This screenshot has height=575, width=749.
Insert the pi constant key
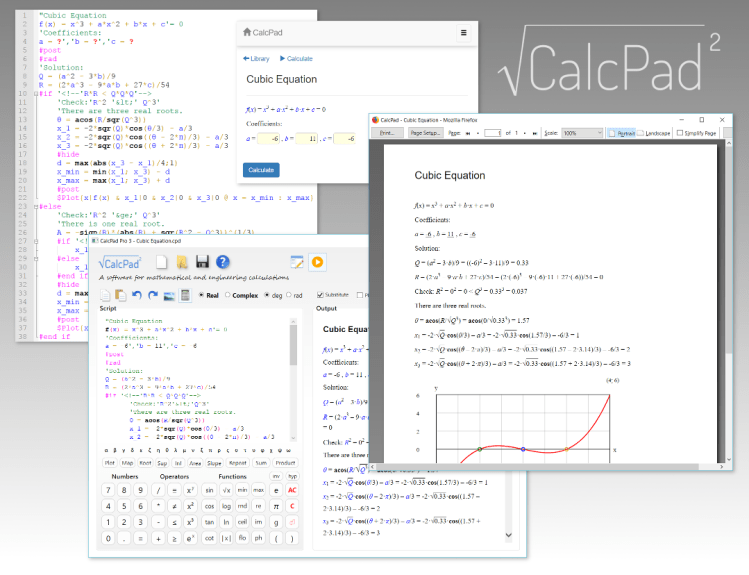click(276, 506)
